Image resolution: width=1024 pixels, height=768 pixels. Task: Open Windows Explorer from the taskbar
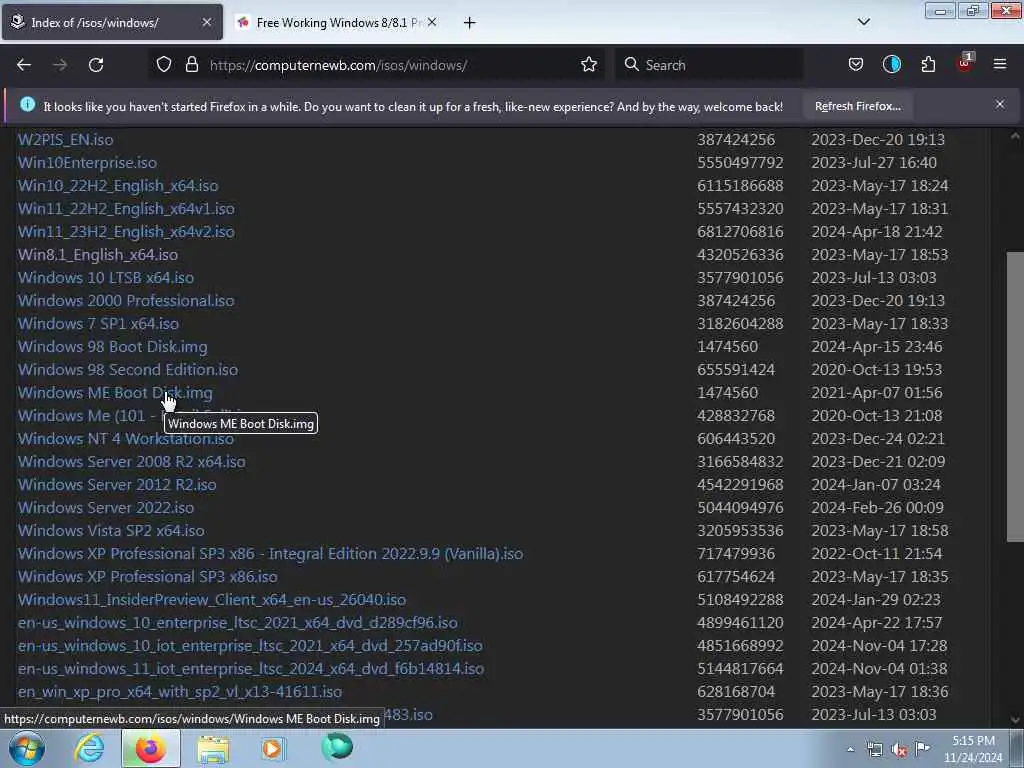213,748
